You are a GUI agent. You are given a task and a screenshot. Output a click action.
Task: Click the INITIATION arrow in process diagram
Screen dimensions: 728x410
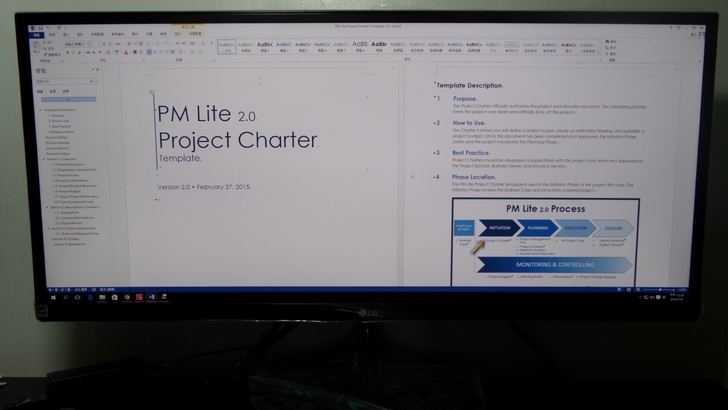(500, 228)
